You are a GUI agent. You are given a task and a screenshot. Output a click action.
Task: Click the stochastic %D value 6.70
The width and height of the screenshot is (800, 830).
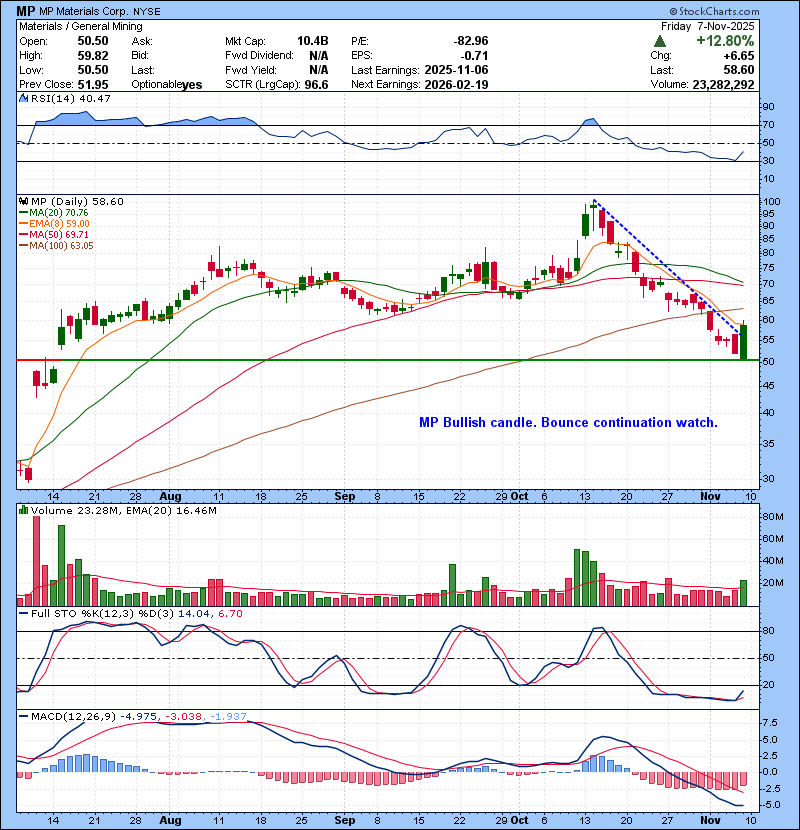[x=230, y=614]
